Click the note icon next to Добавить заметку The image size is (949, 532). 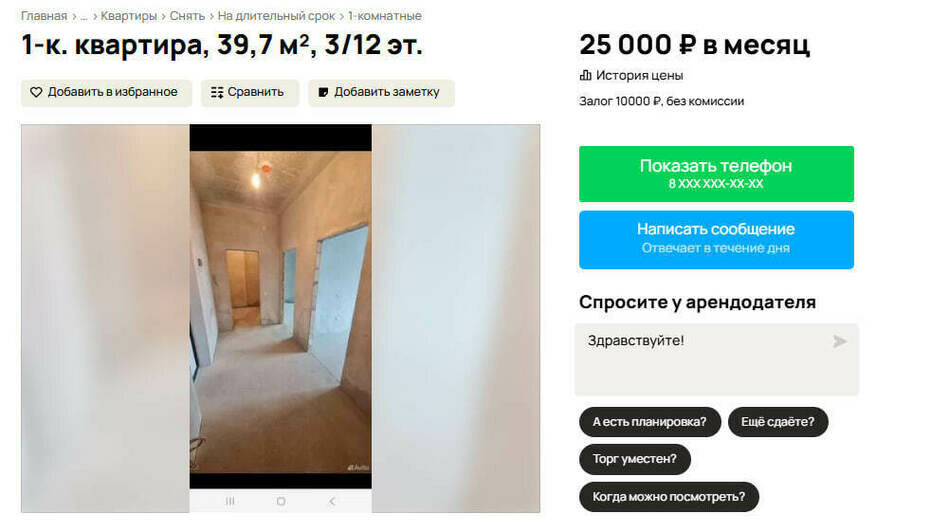tap(323, 93)
